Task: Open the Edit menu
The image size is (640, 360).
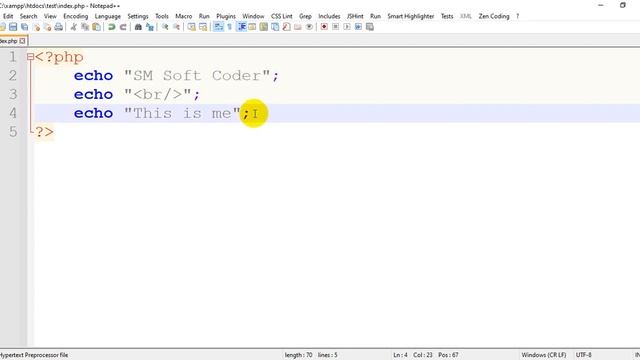Action: [x=8, y=16]
